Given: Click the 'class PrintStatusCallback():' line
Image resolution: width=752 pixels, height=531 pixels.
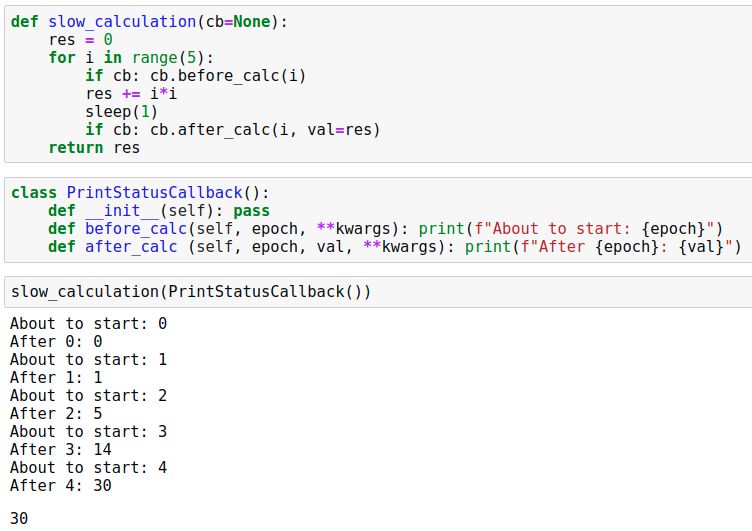Looking at the screenshot, I should coord(140,193).
